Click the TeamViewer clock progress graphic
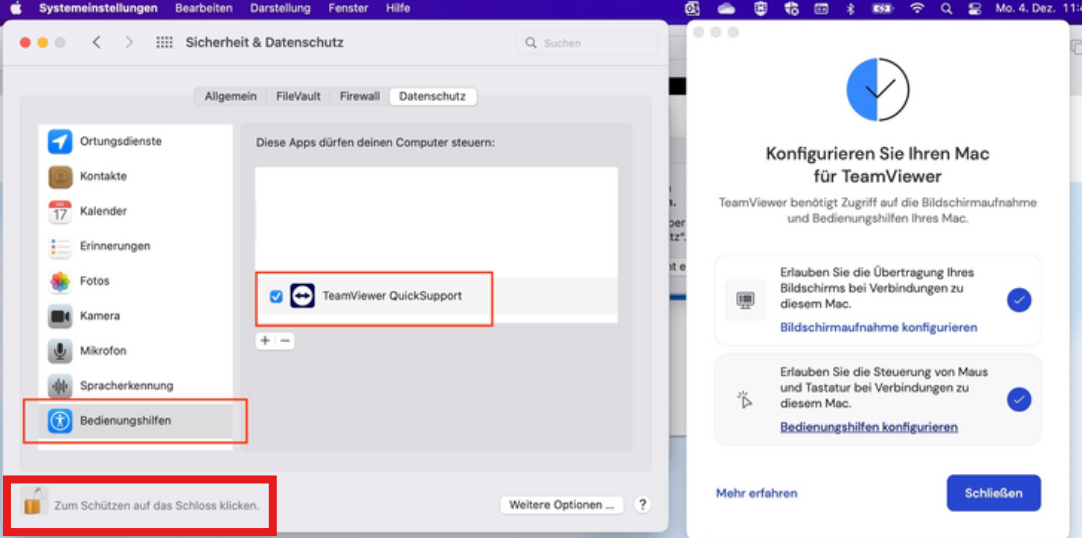This screenshot has width=1082, height=538. [x=878, y=90]
